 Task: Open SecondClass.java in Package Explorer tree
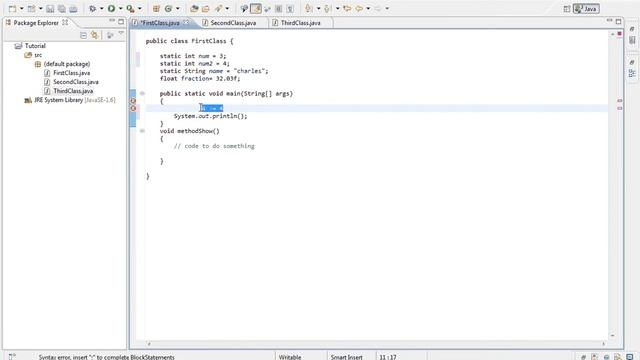[x=76, y=82]
